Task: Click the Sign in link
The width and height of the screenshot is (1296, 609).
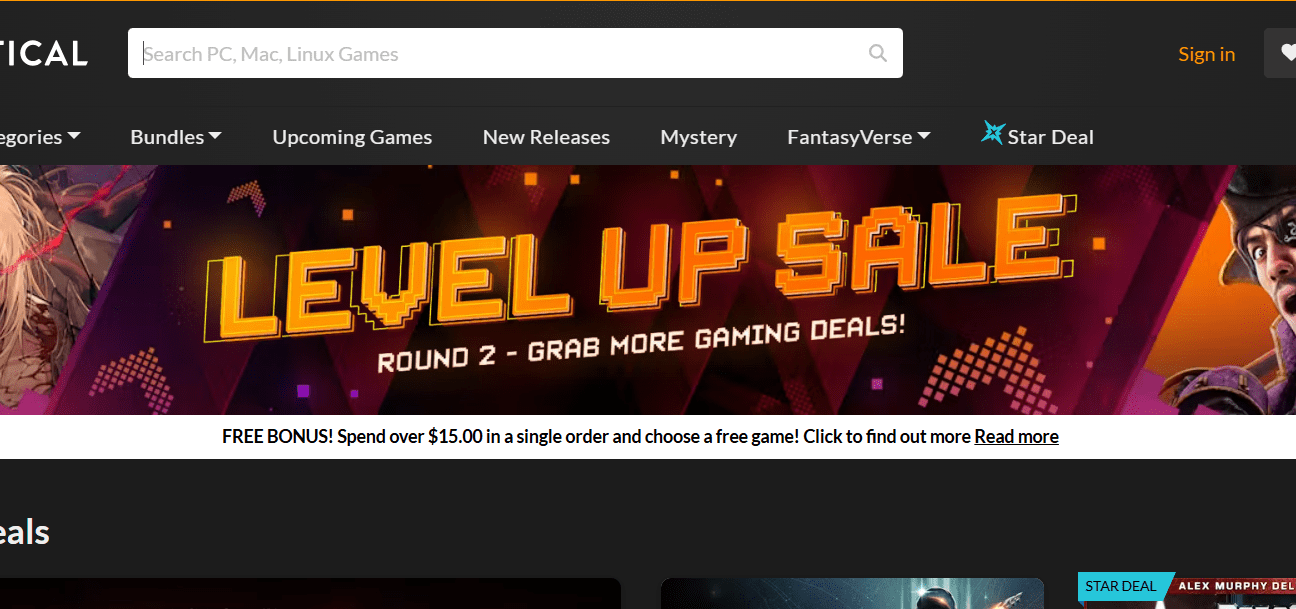Action: tap(1206, 54)
